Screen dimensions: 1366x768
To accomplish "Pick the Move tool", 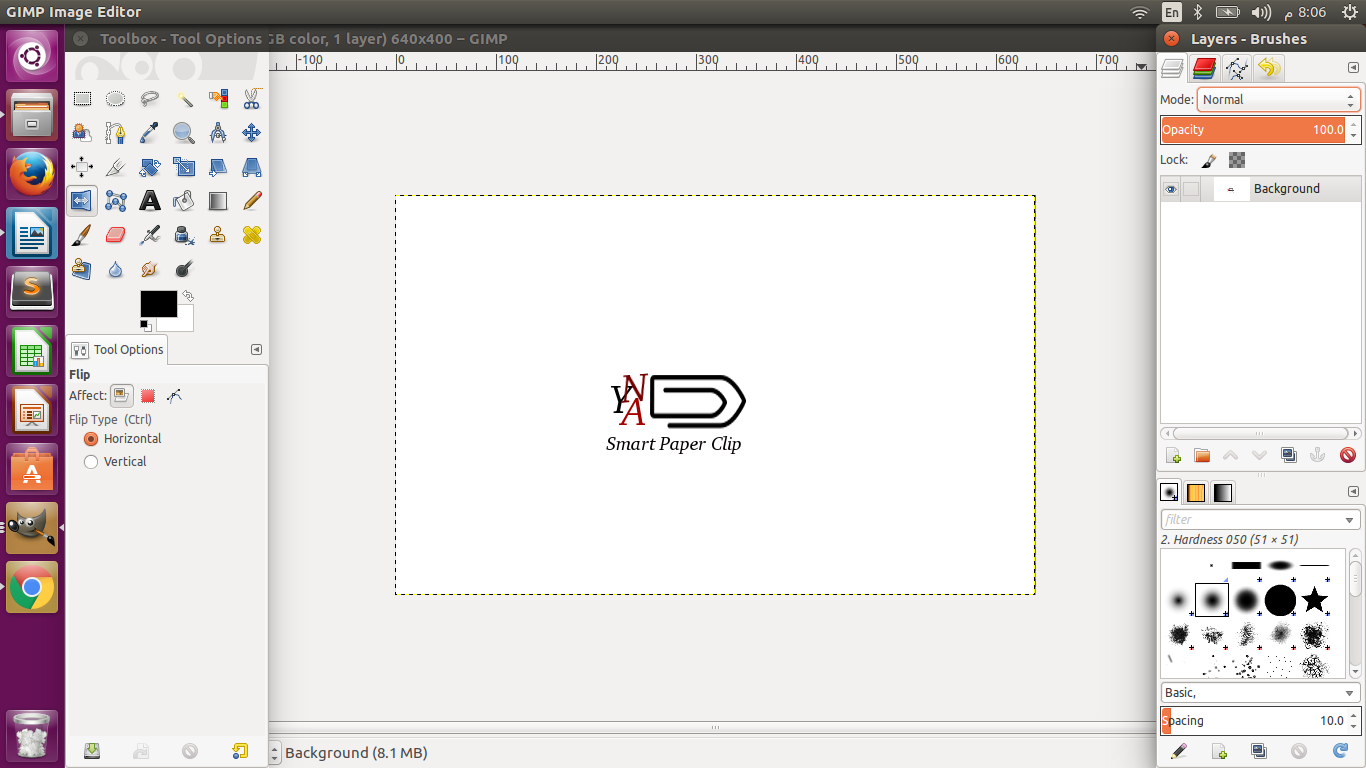I will click(252, 133).
